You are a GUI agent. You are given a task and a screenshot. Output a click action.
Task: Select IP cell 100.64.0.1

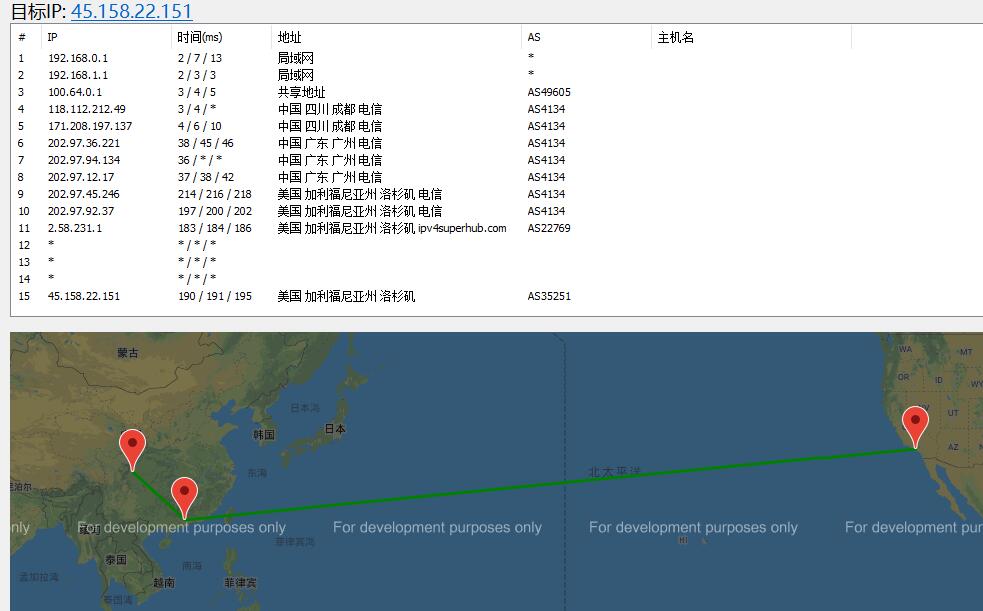[75, 91]
